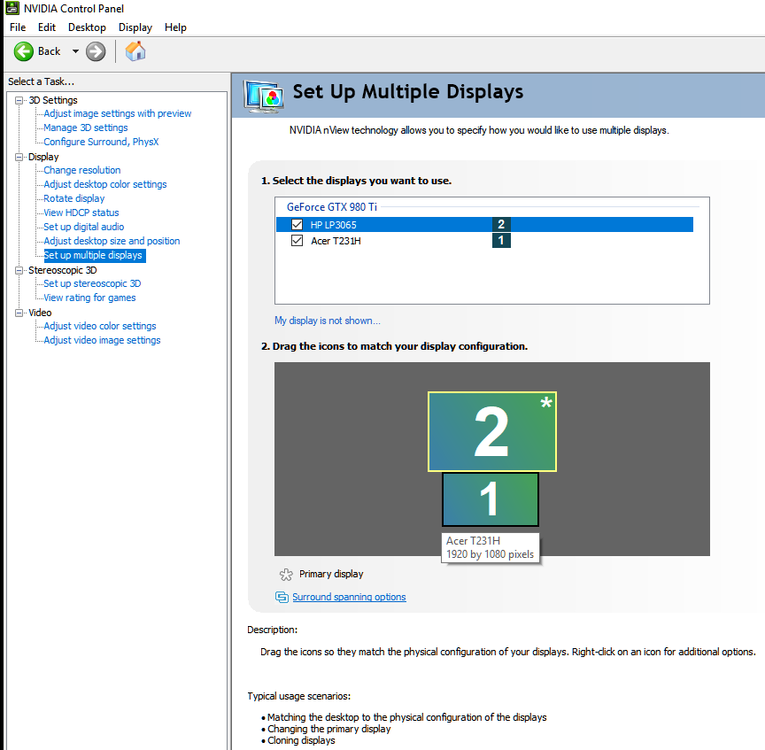
Task: Click the number 1 badge beside Acer T231H
Action: coord(501,240)
